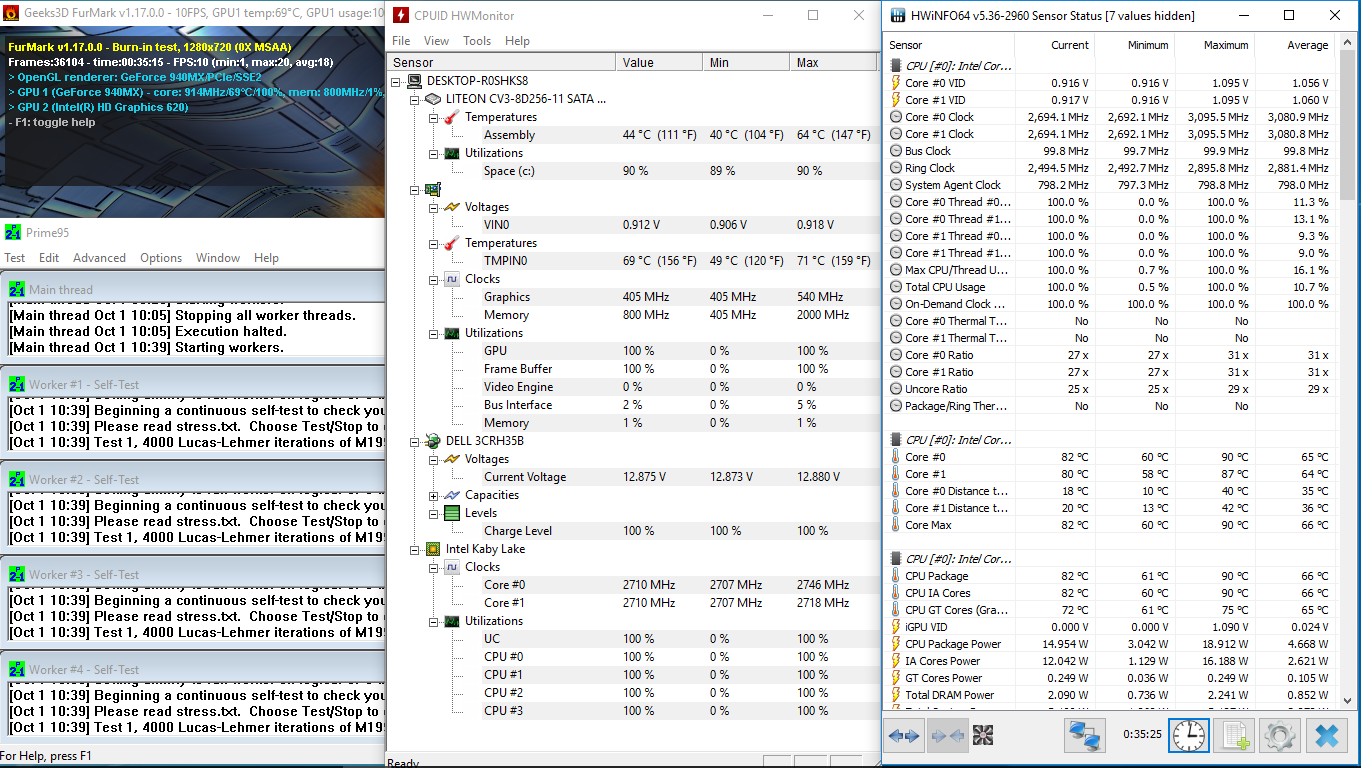The height and width of the screenshot is (768, 1361).
Task: Open HWiNFO remote network monitors button
Action: coord(1083,736)
